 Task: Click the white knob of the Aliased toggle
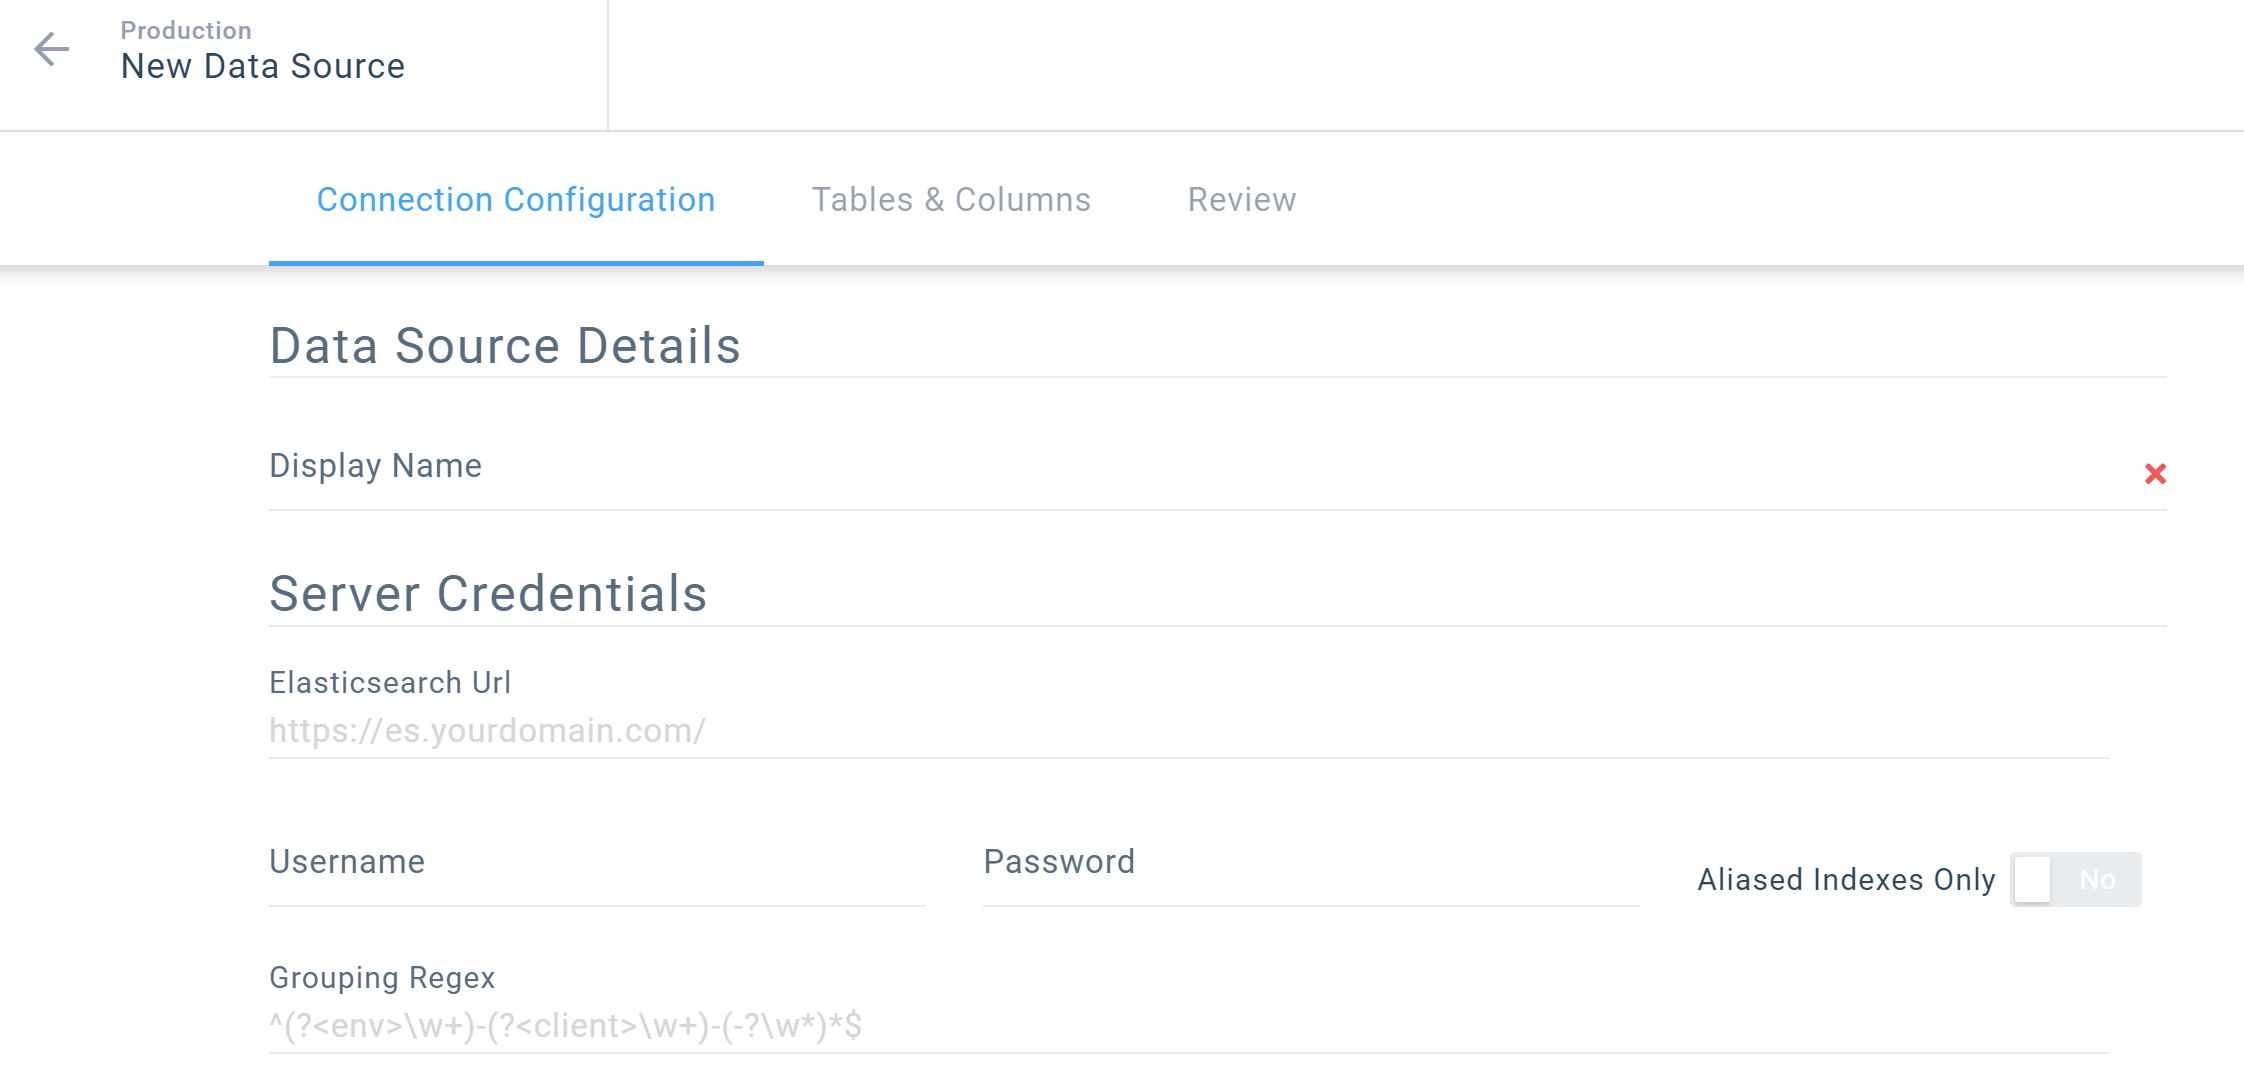click(x=2032, y=879)
